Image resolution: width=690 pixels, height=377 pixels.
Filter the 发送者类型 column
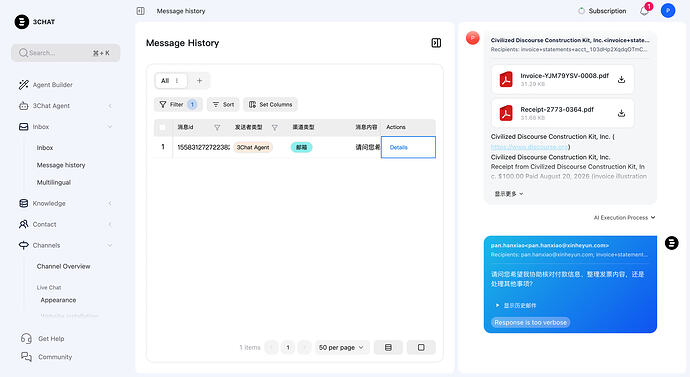(x=275, y=127)
